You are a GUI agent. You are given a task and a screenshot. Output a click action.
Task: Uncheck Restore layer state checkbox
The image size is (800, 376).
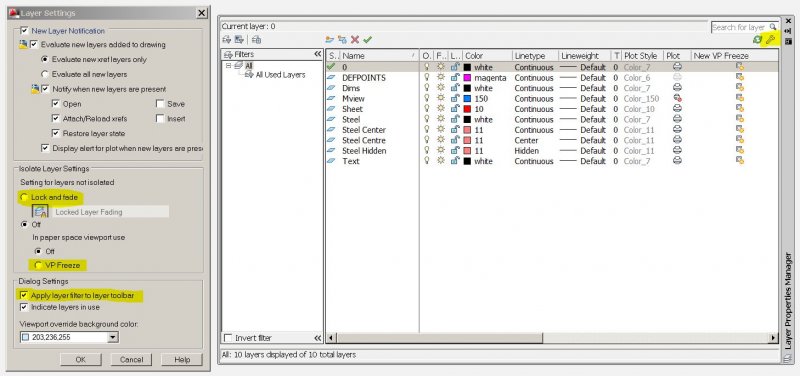[56, 133]
